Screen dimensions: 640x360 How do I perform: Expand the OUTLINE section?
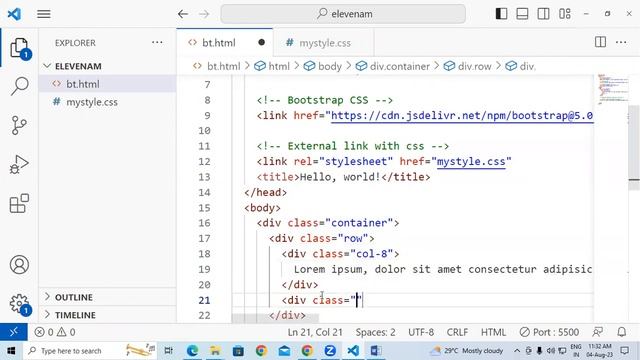tap(108, 297)
